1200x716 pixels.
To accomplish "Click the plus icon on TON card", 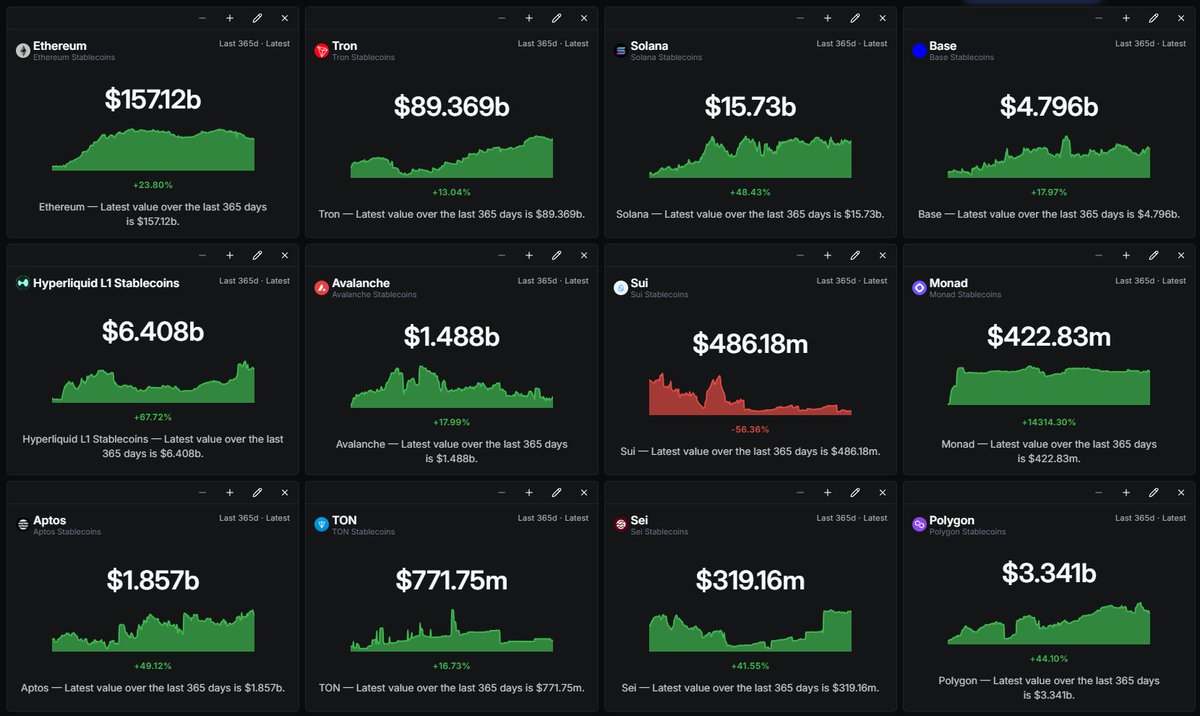I will [529, 493].
